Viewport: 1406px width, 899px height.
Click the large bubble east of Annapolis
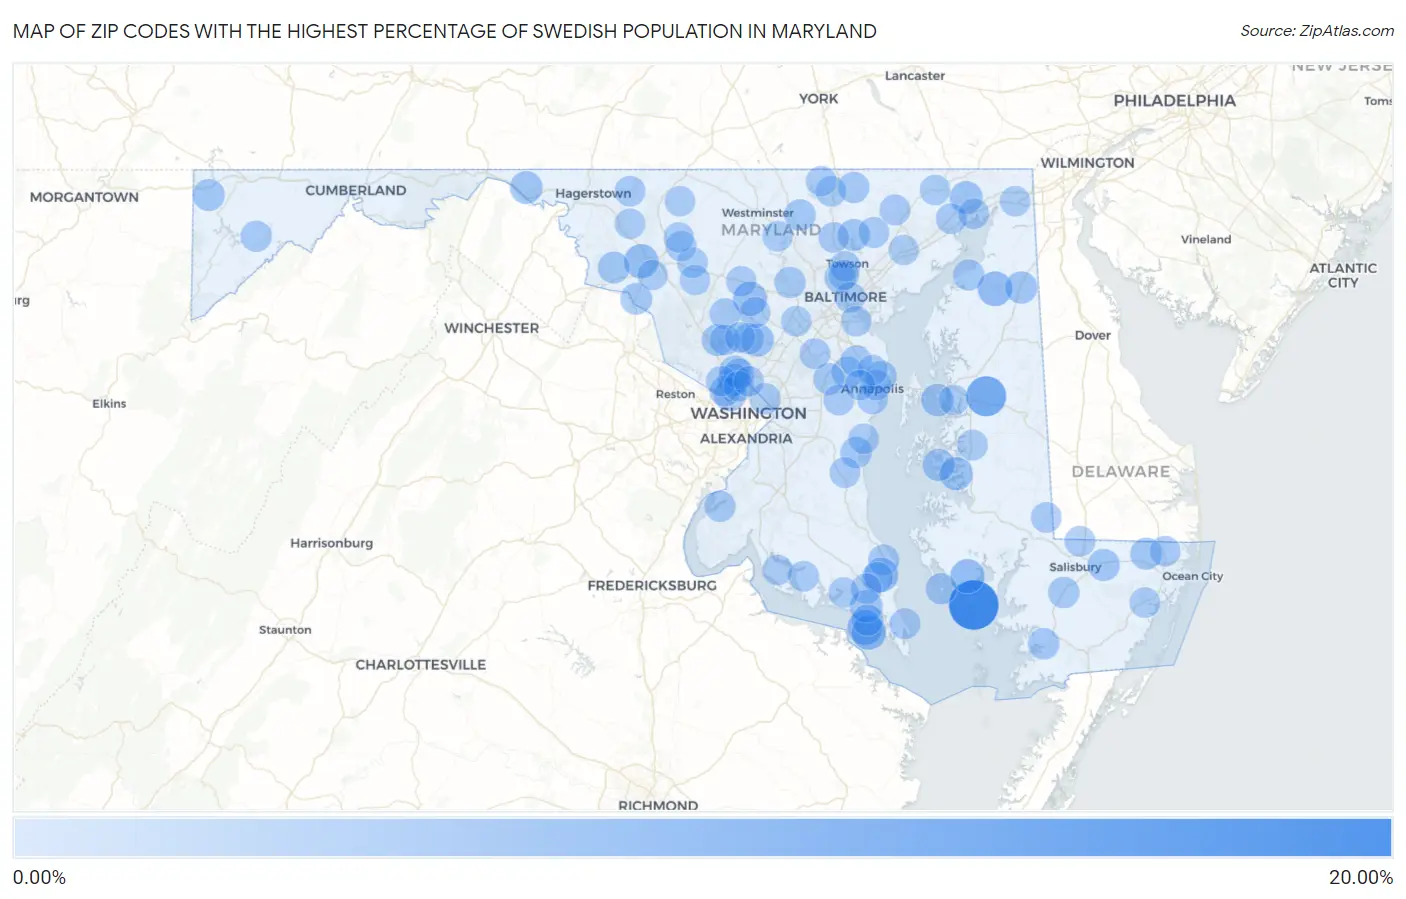click(x=986, y=396)
